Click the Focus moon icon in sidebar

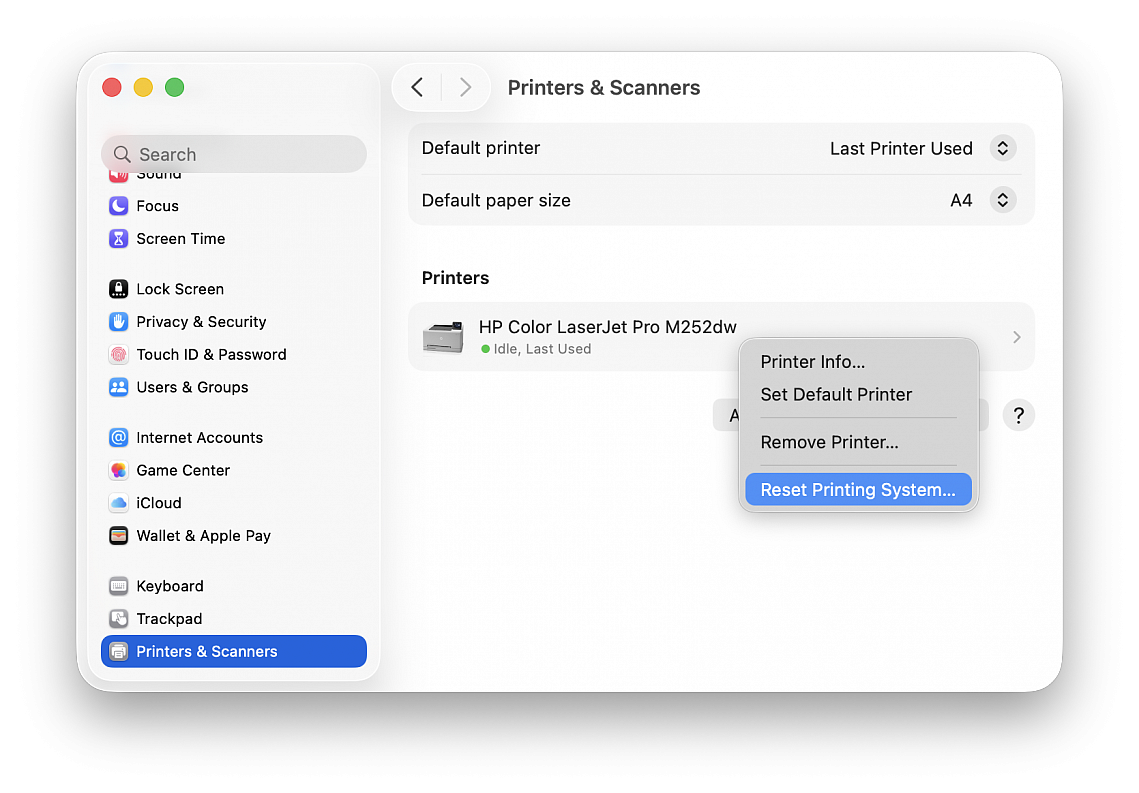click(119, 206)
